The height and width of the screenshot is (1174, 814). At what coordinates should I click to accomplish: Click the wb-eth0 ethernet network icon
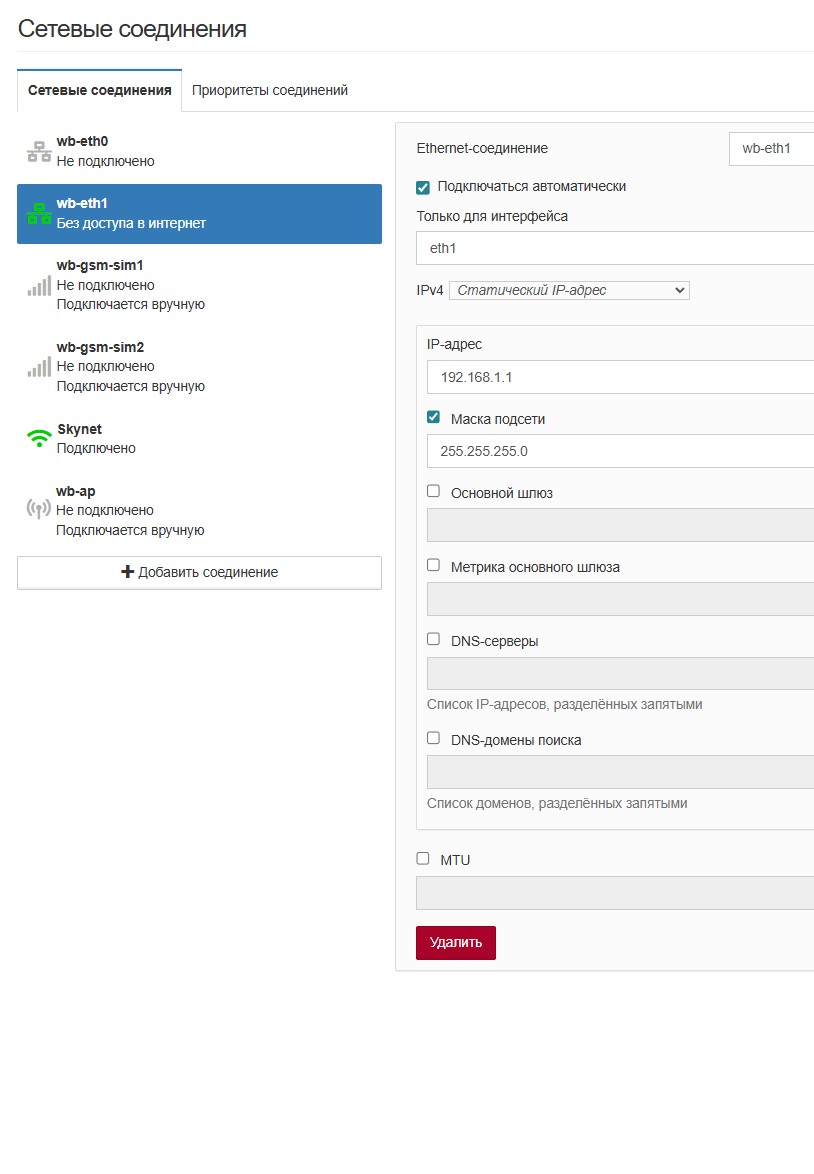click(39, 151)
